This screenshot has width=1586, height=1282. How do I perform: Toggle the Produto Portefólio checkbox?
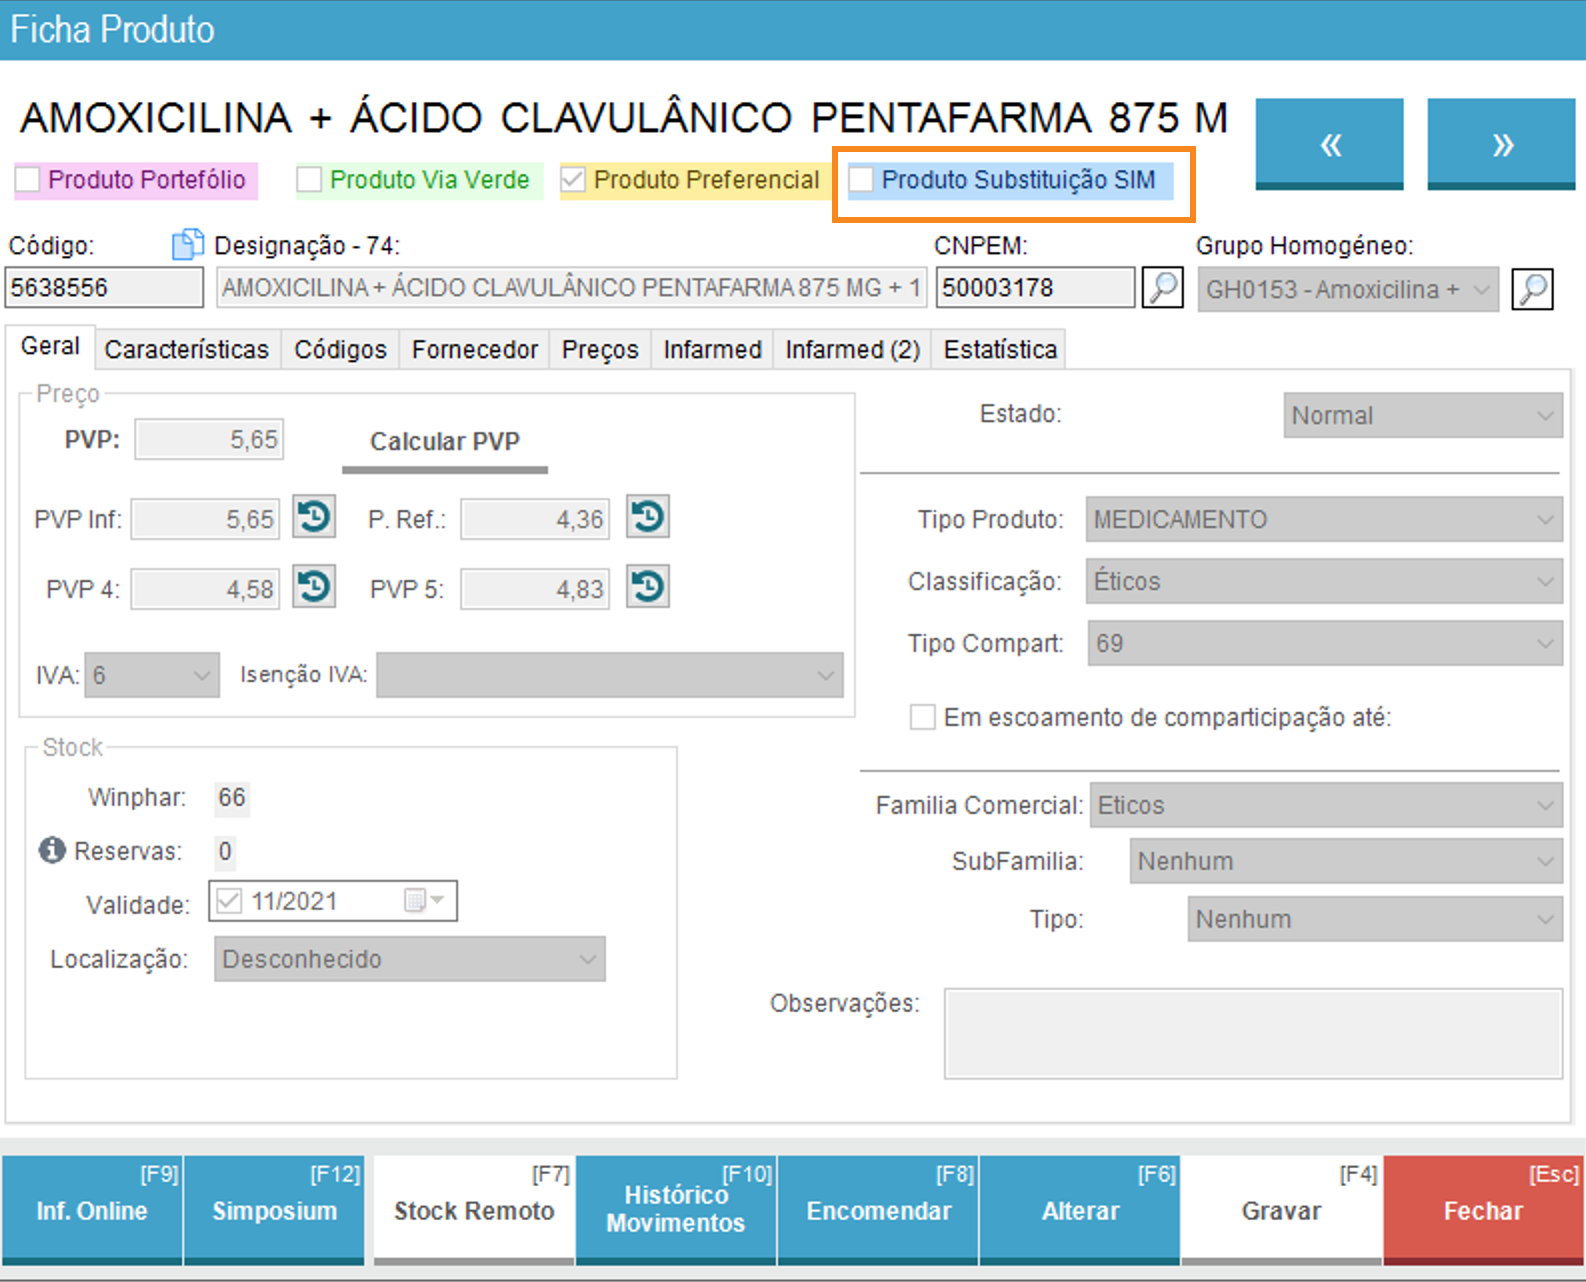coord(28,180)
